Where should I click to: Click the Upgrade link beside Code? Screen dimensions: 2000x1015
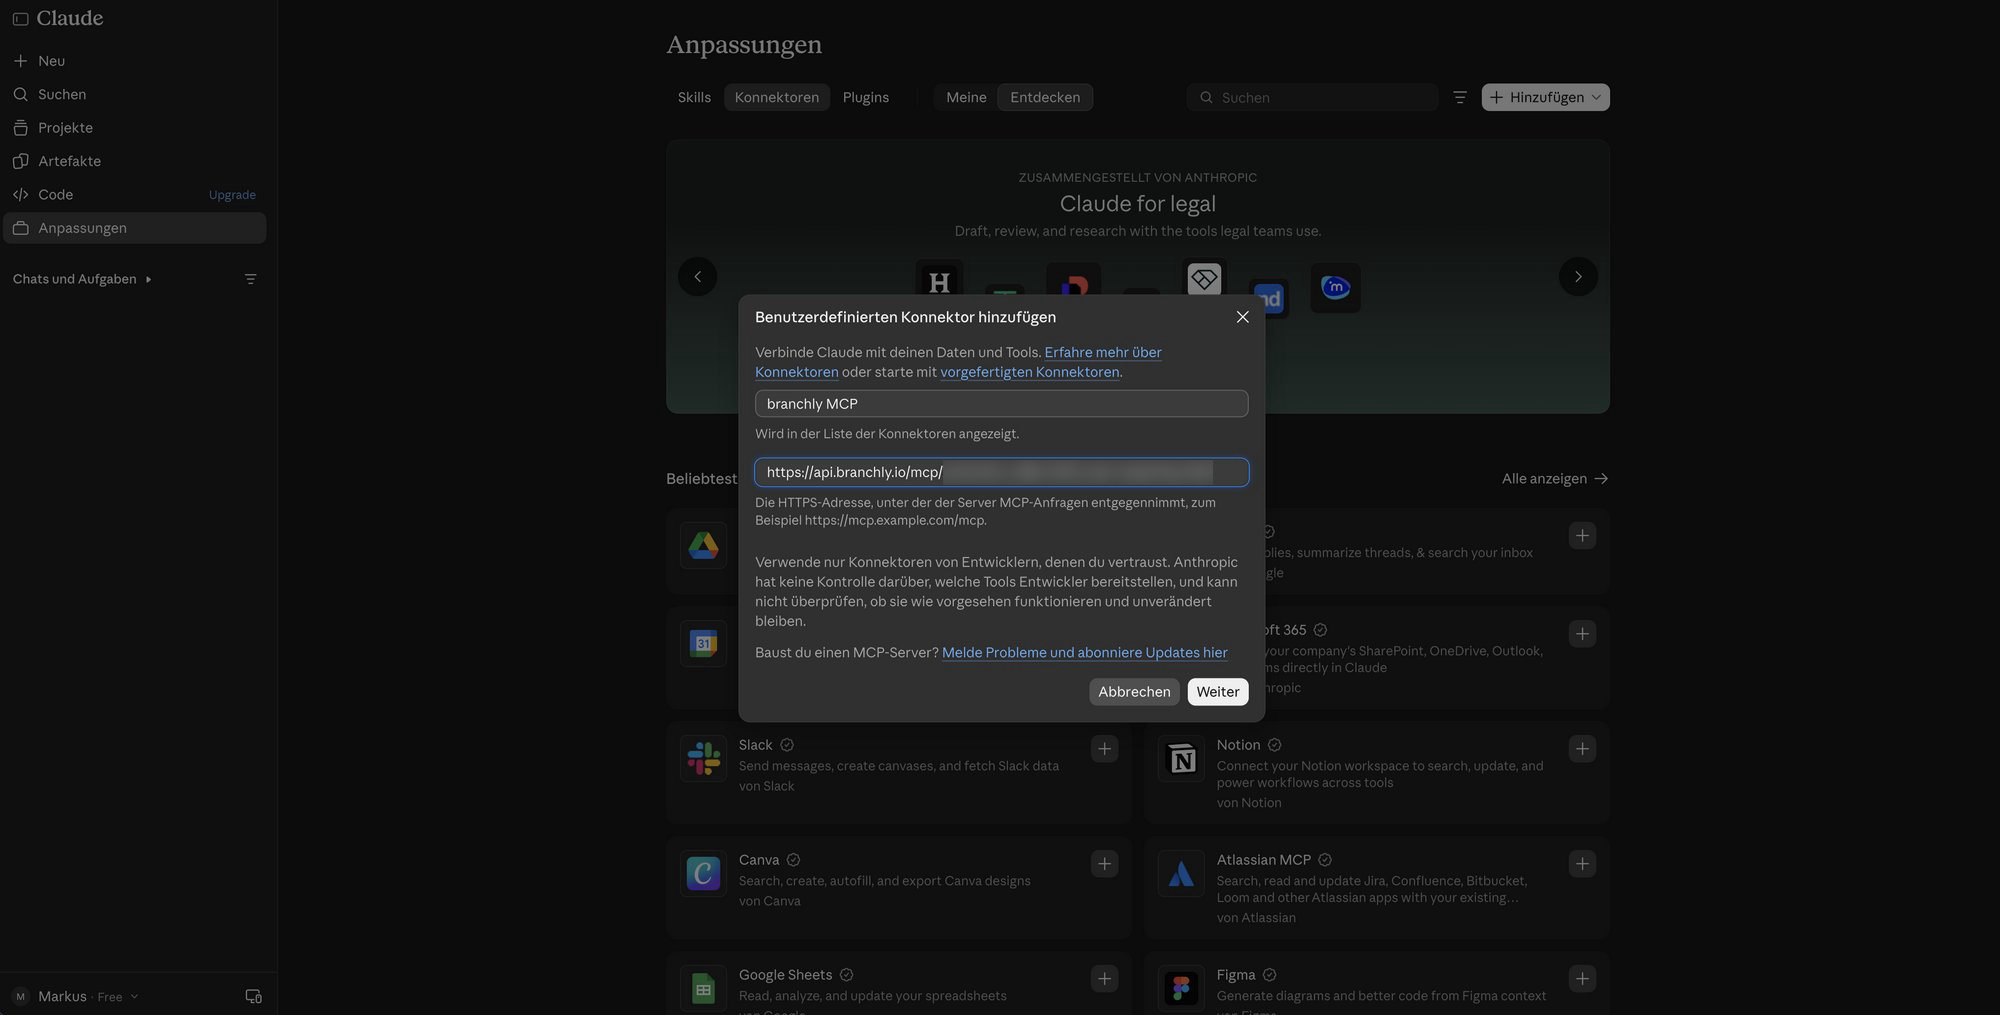(232, 195)
